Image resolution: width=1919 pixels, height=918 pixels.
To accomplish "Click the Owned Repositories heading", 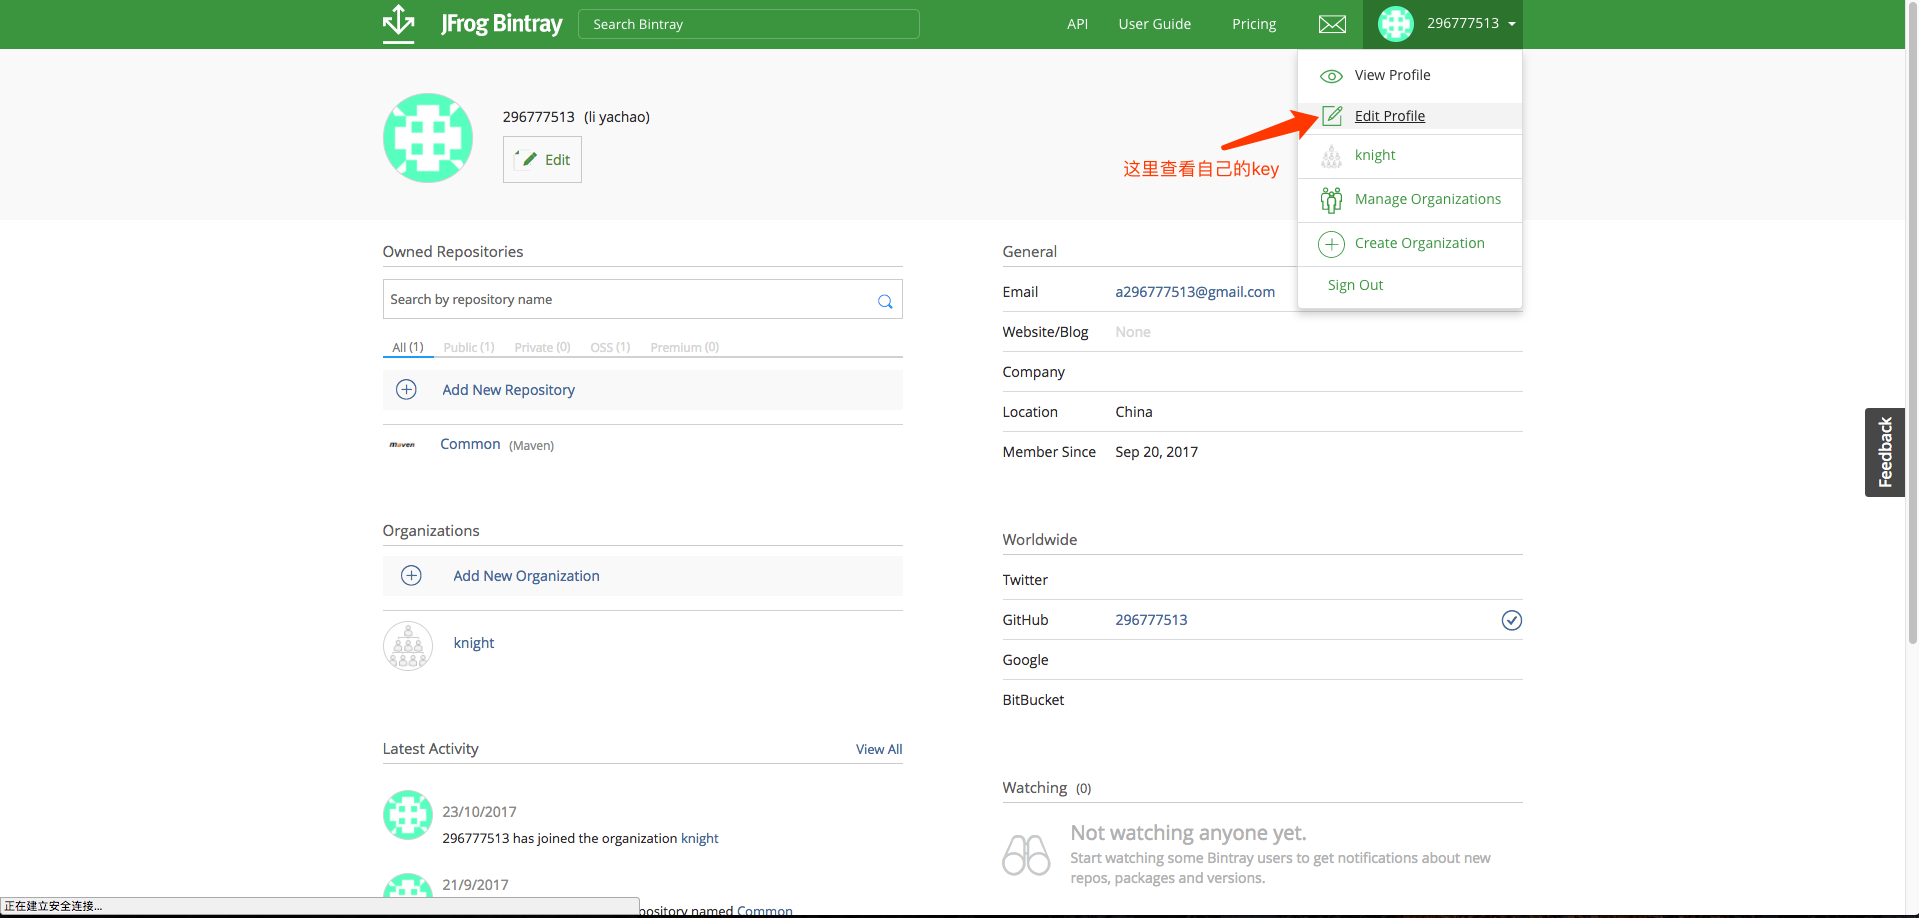I will pyautogui.click(x=453, y=252).
